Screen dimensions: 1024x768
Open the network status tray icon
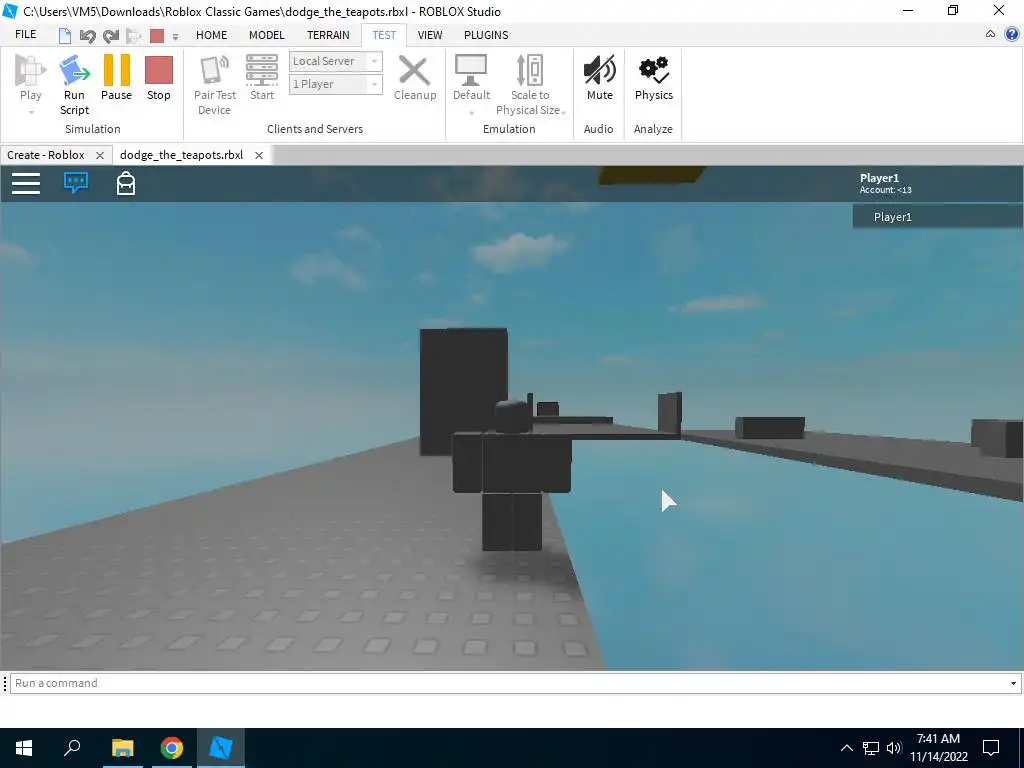pos(871,748)
